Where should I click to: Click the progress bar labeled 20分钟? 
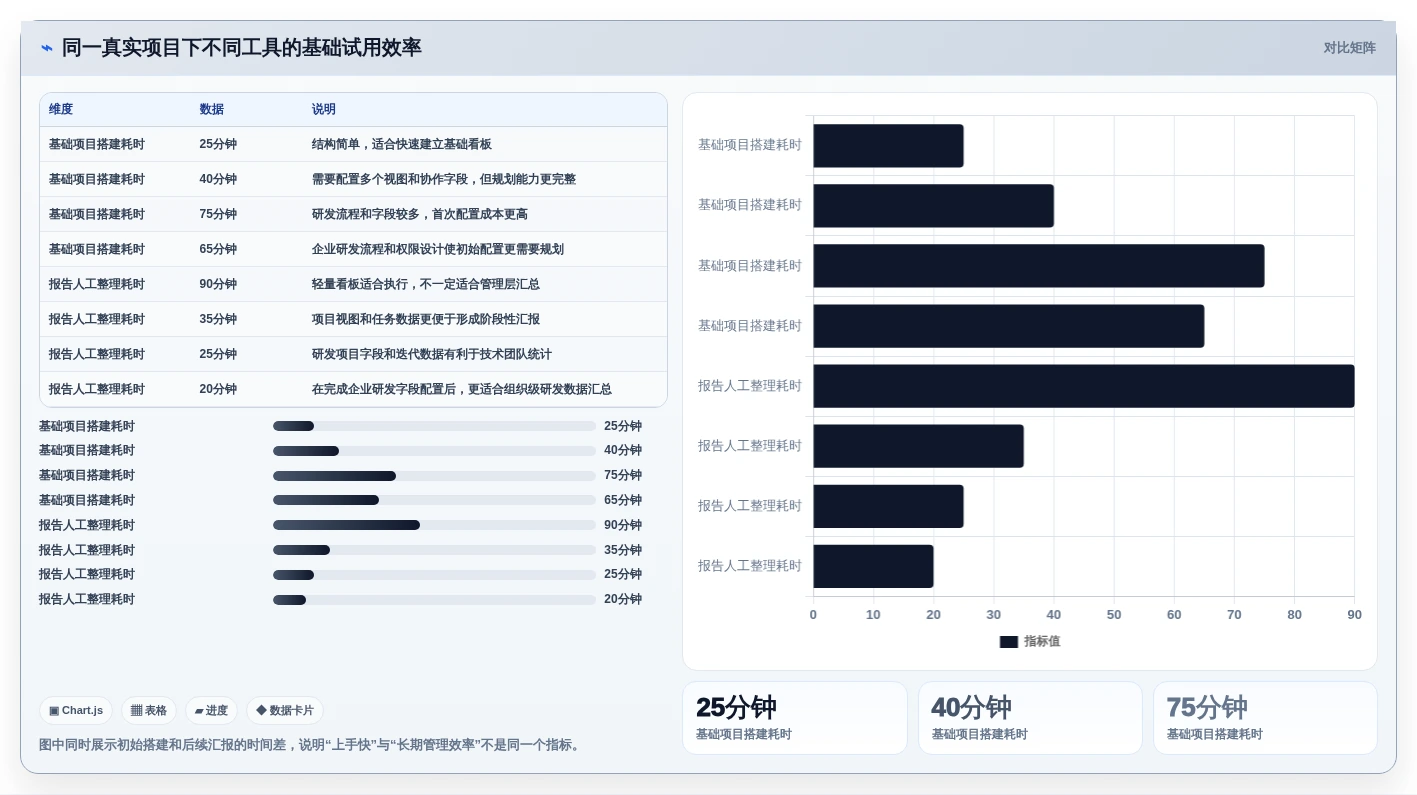click(434, 599)
